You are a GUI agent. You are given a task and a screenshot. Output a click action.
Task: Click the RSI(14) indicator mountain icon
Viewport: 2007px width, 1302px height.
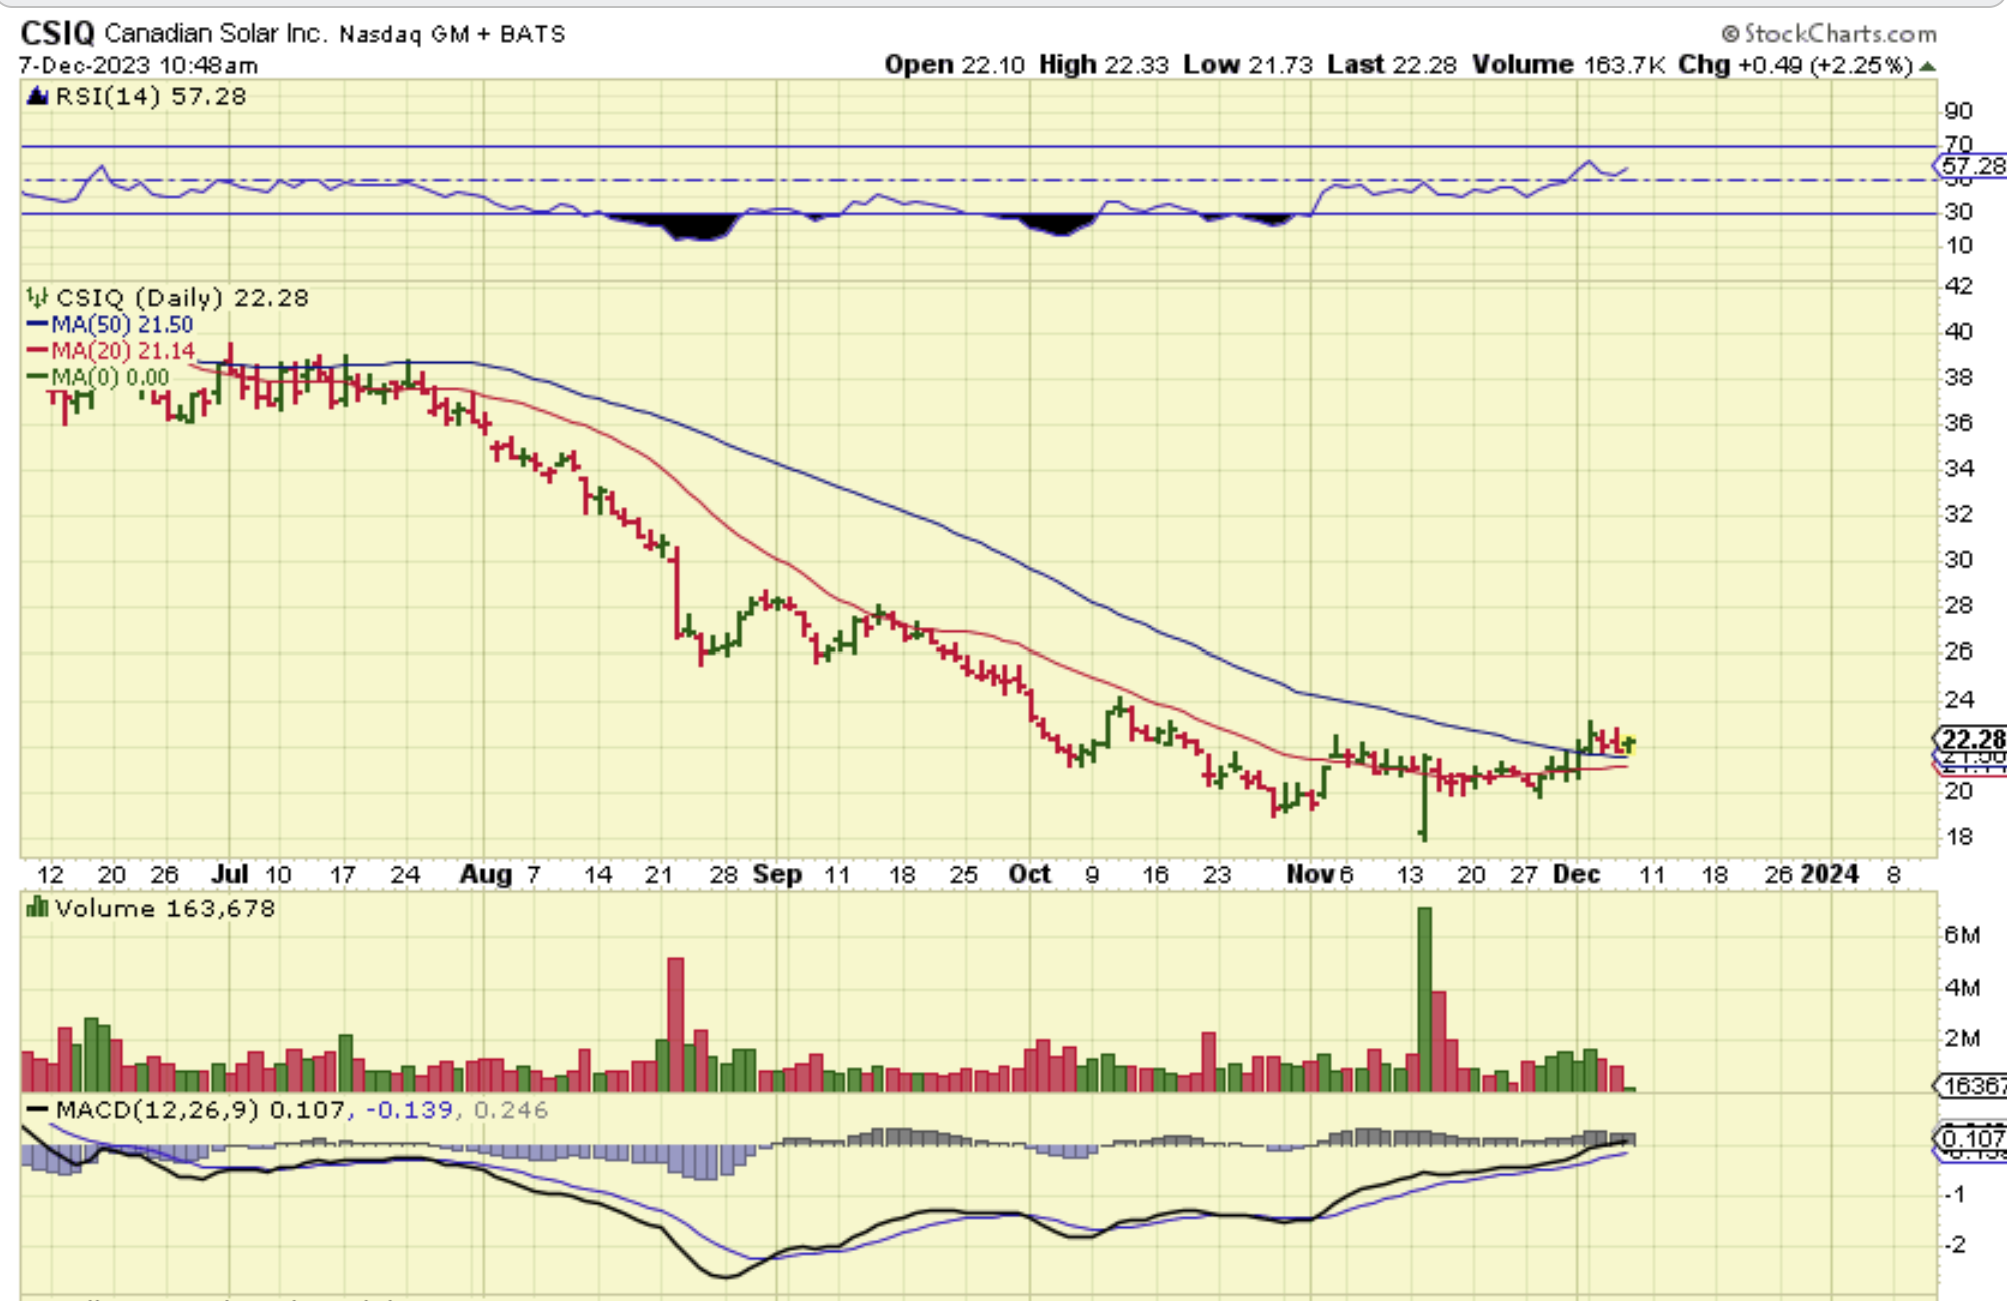click(37, 97)
